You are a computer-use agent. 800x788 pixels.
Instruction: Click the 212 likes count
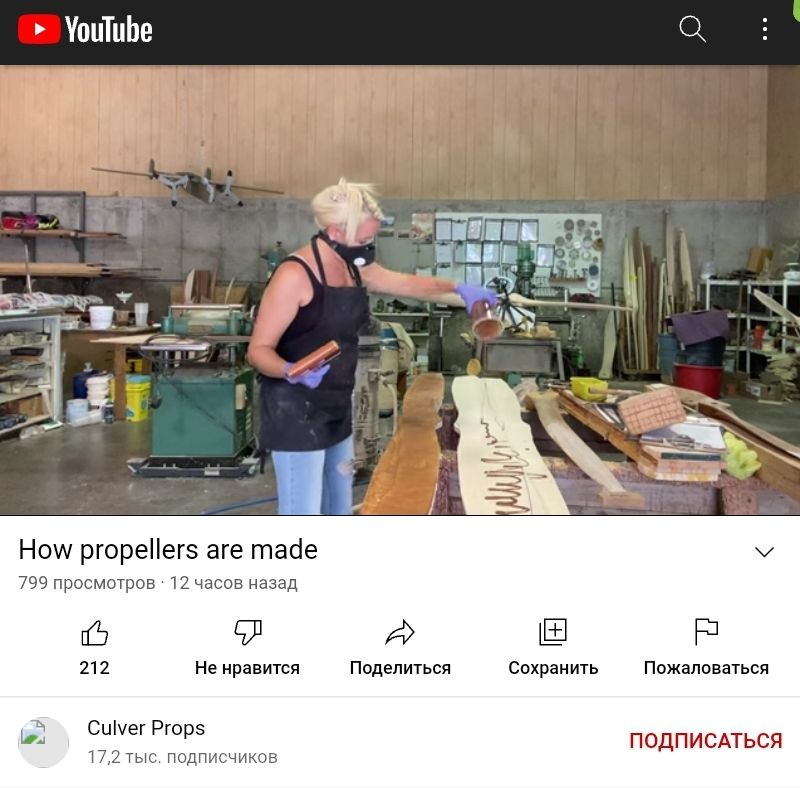click(x=94, y=668)
